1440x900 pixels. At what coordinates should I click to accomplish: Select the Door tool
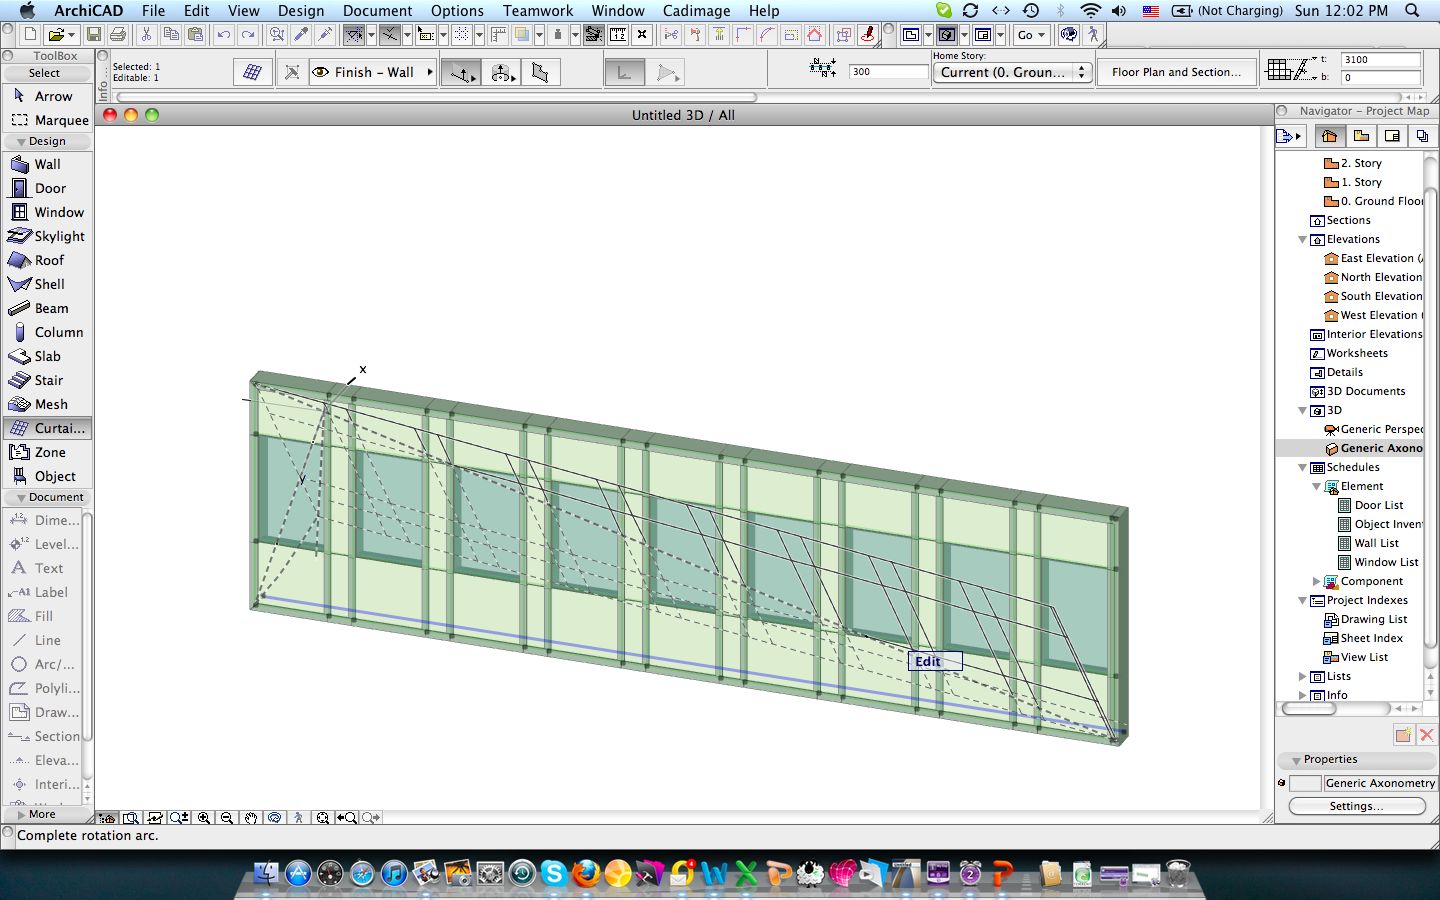tap(47, 188)
